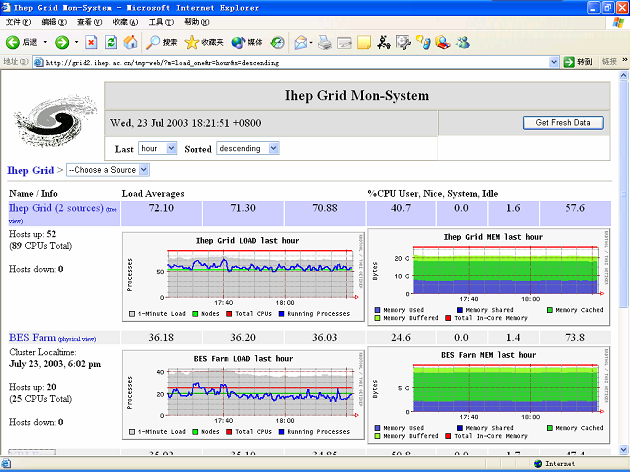This screenshot has height=472, width=630.
Task: Click the Forward arrow button
Action: pyautogui.click(x=62, y=42)
